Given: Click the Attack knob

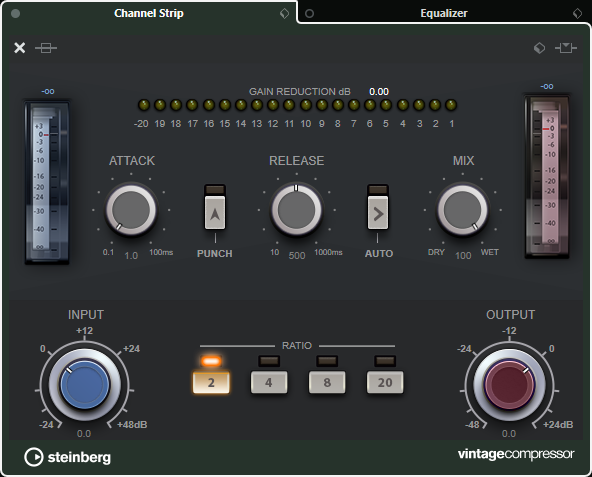Looking at the screenshot, I should click(x=131, y=210).
